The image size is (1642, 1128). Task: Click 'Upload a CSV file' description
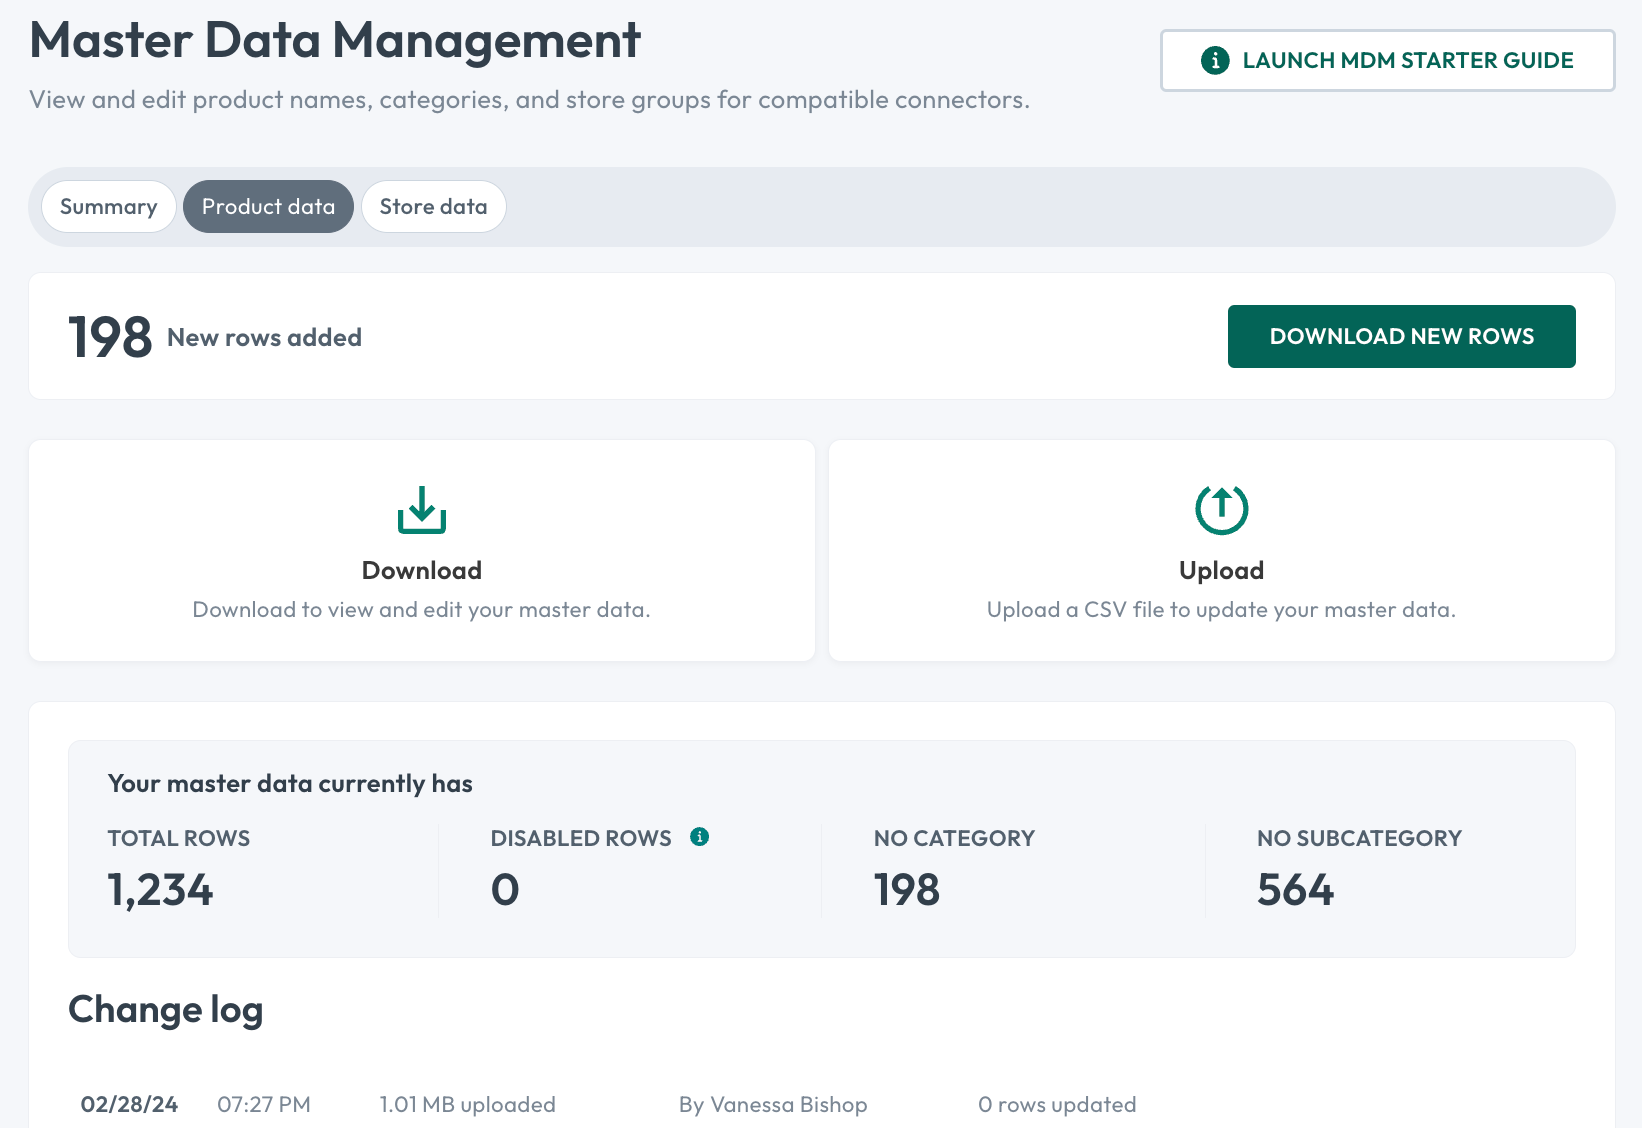point(1221,610)
